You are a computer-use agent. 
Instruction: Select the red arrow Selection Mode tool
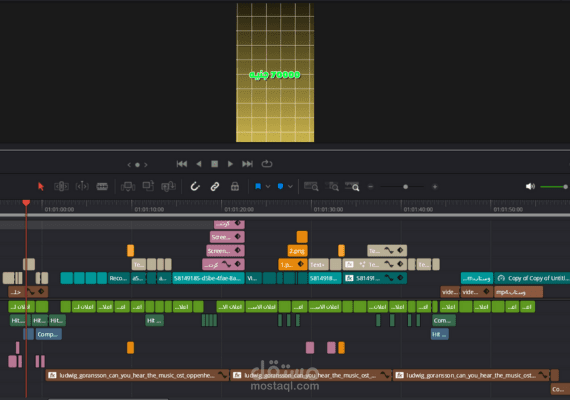pyautogui.click(x=41, y=187)
